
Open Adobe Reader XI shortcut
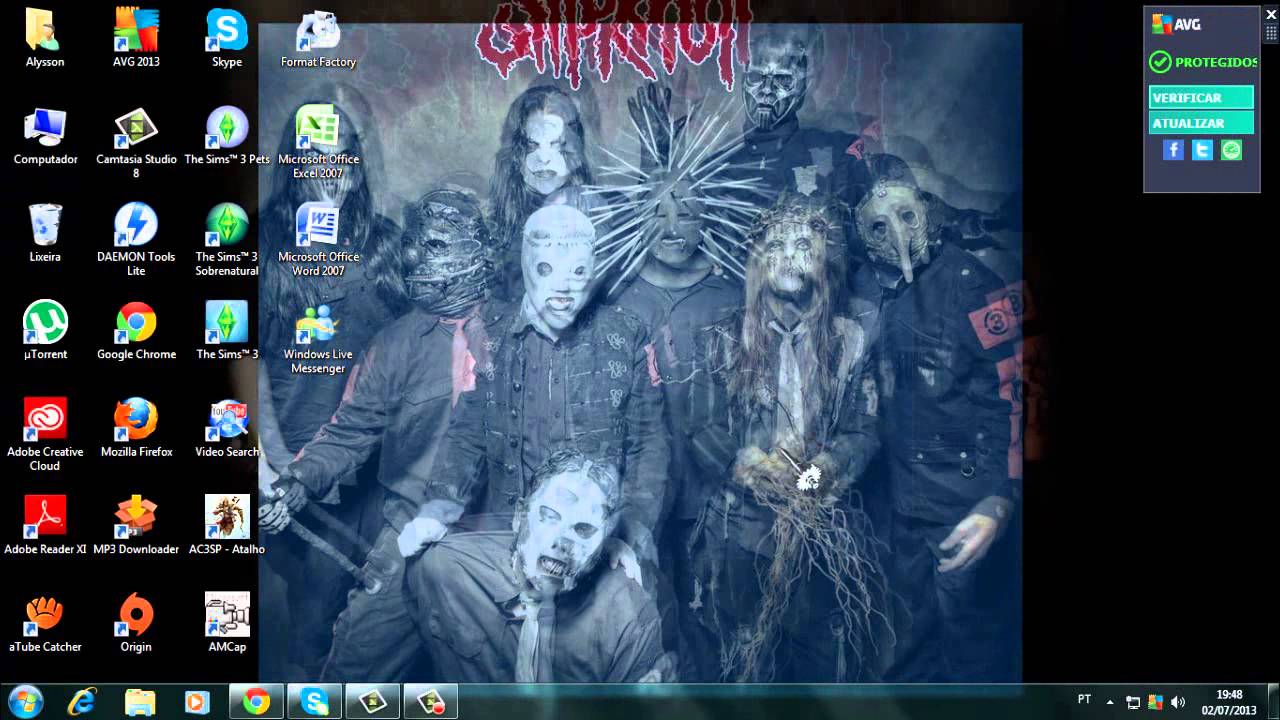coord(45,526)
